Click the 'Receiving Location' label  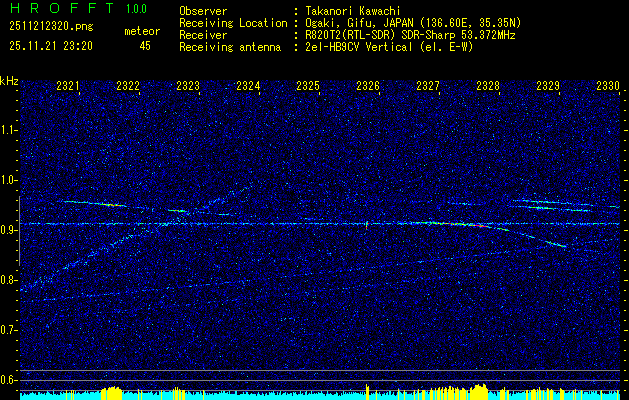(233, 23)
